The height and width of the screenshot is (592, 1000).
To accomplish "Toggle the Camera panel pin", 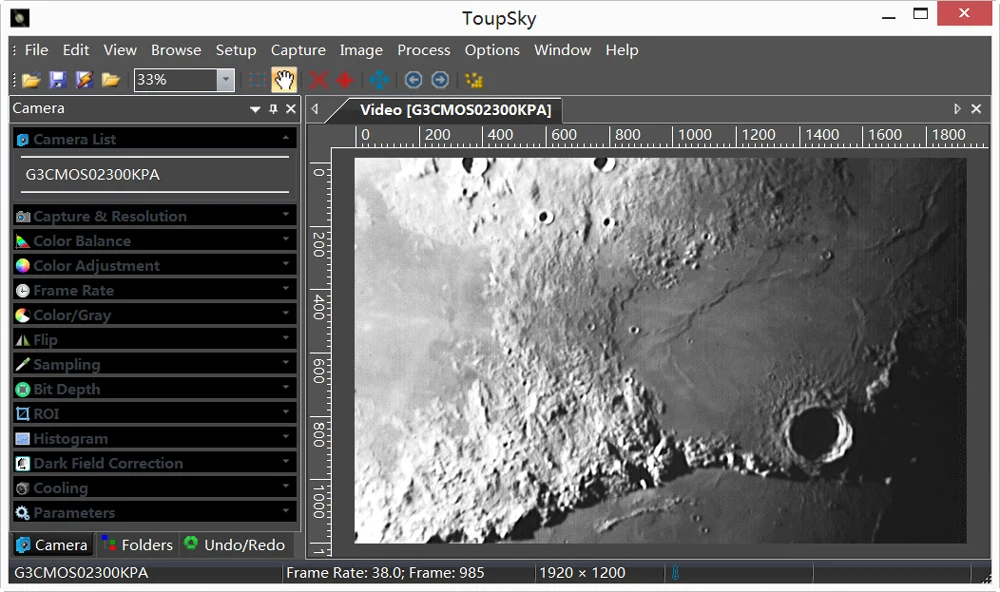I will point(273,109).
